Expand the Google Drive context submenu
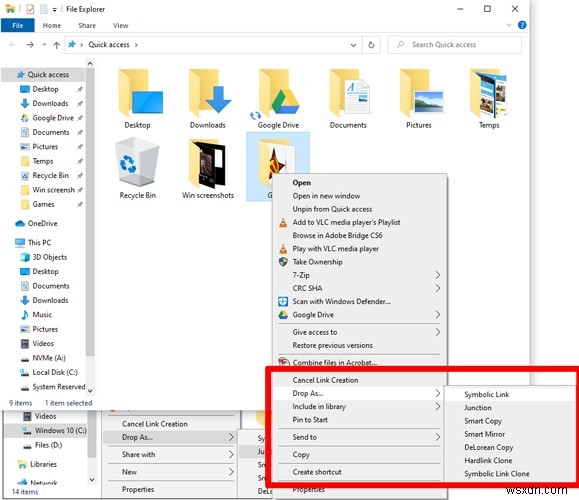The width and height of the screenshot is (579, 500). (438, 315)
